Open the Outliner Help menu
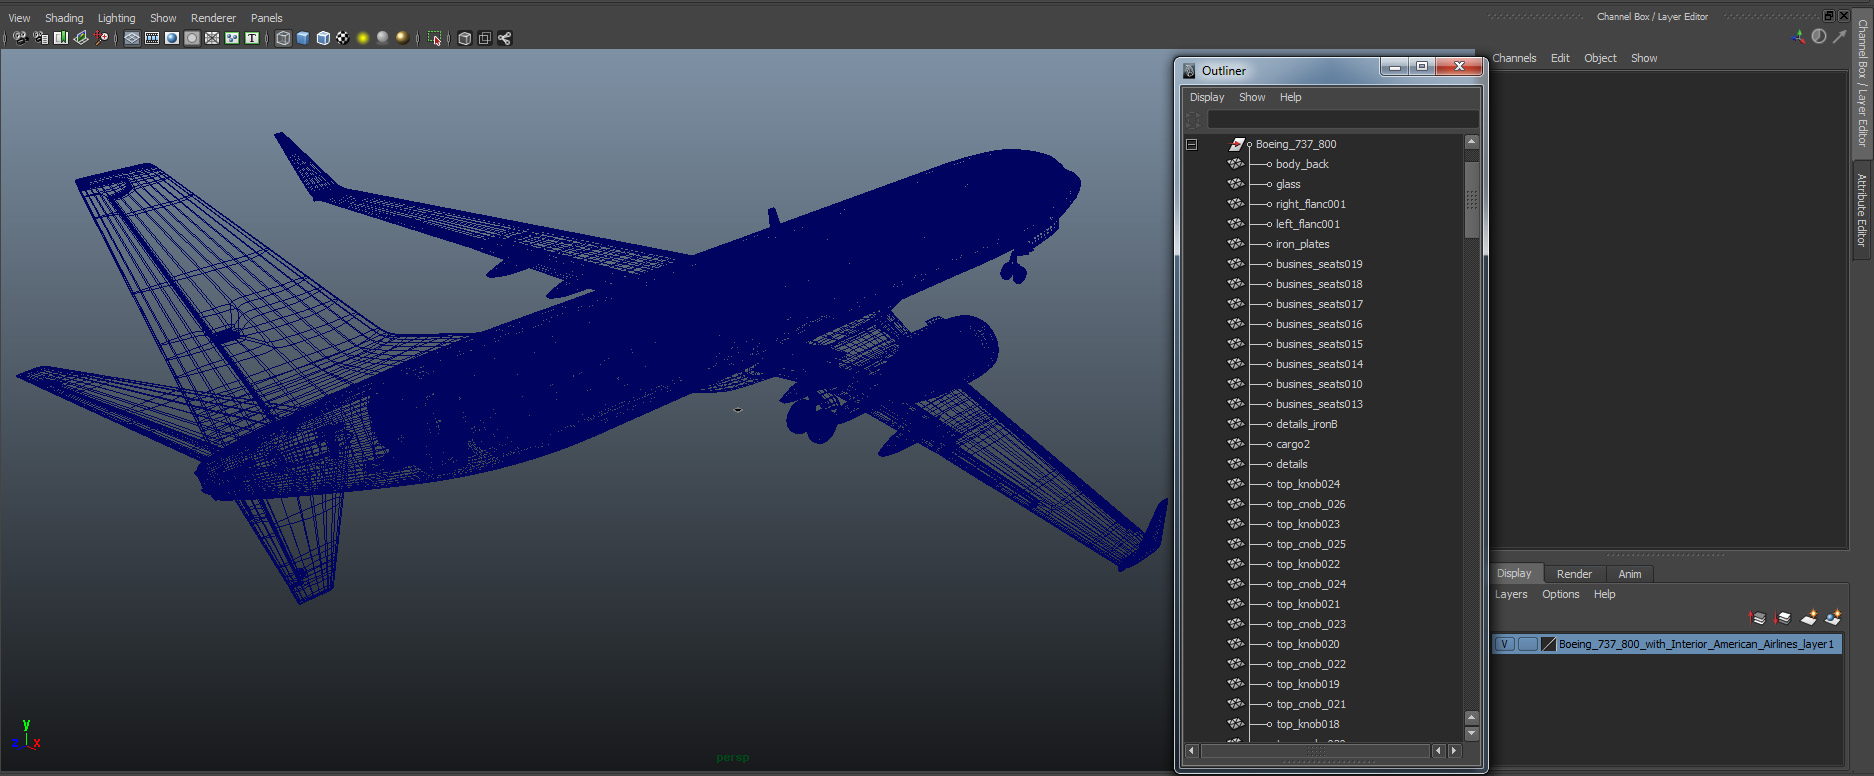1874x776 pixels. click(1290, 97)
